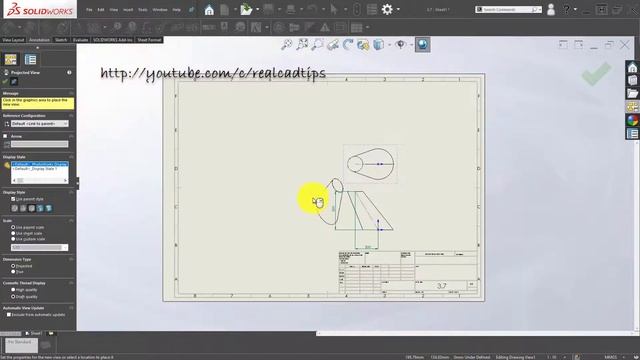
Task: Click the Select cursor icon
Action: click(334, 9)
